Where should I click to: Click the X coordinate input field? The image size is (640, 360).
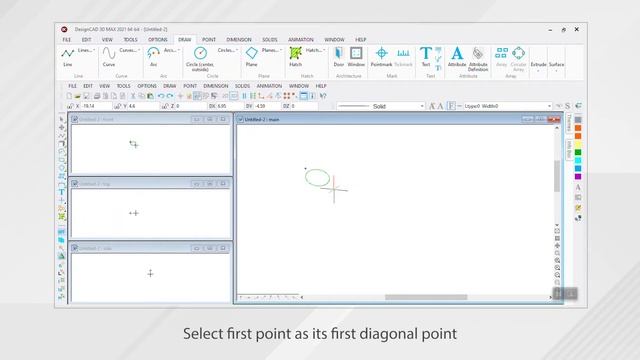pos(96,106)
